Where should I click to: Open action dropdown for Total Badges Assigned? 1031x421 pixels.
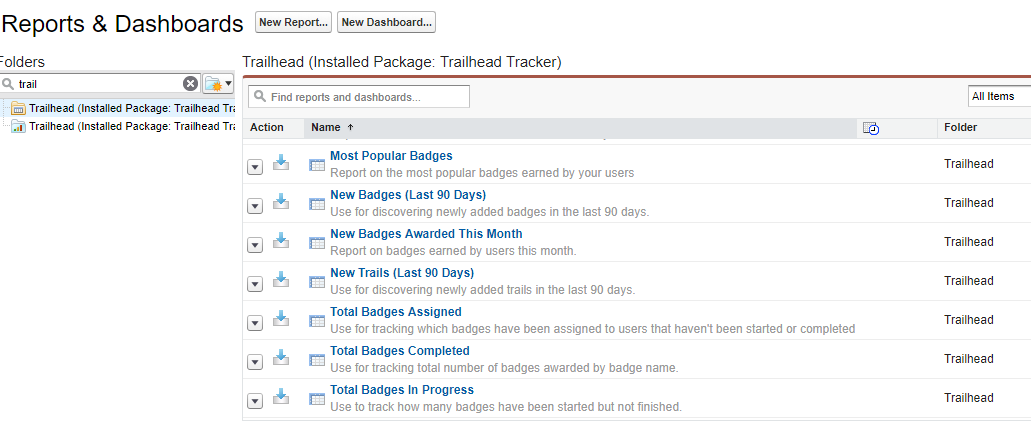pyautogui.click(x=255, y=322)
